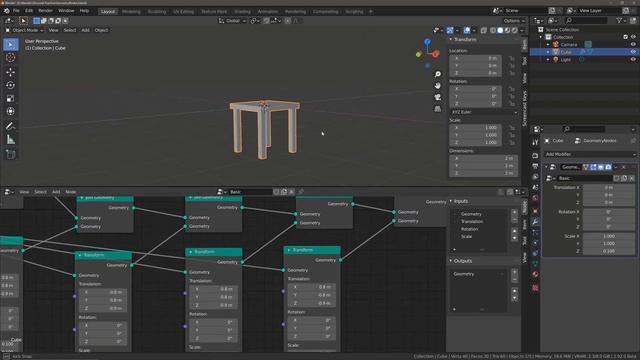Click the modifier Scale Z 0.100 field
Screen dimensions: 640x360
click(x=609, y=251)
